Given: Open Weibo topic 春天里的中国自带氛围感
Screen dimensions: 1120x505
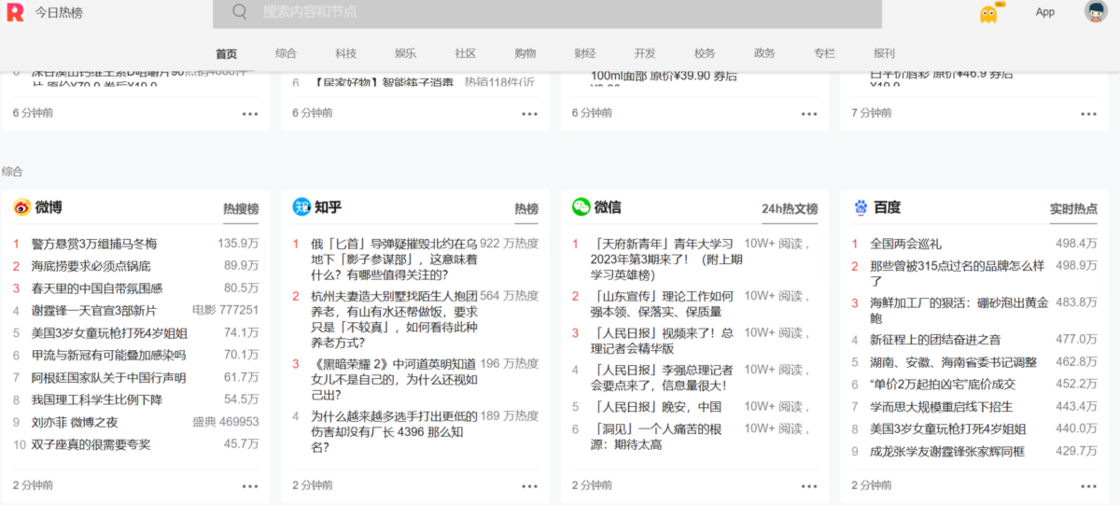Looking at the screenshot, I should 97,289.
